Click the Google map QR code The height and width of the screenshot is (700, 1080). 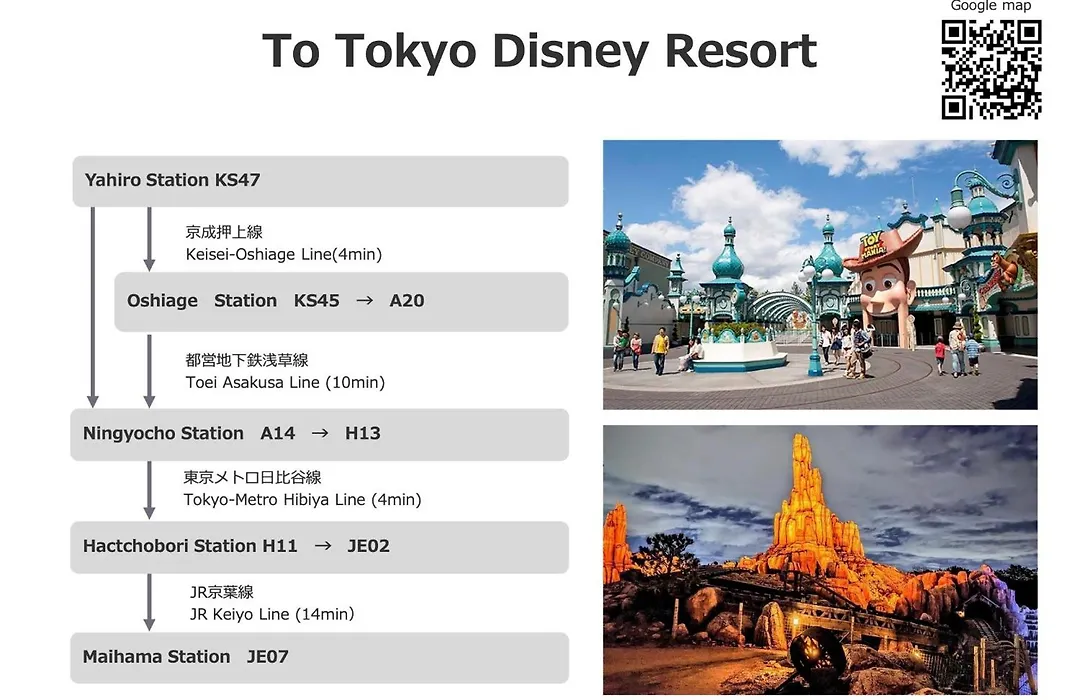991,69
